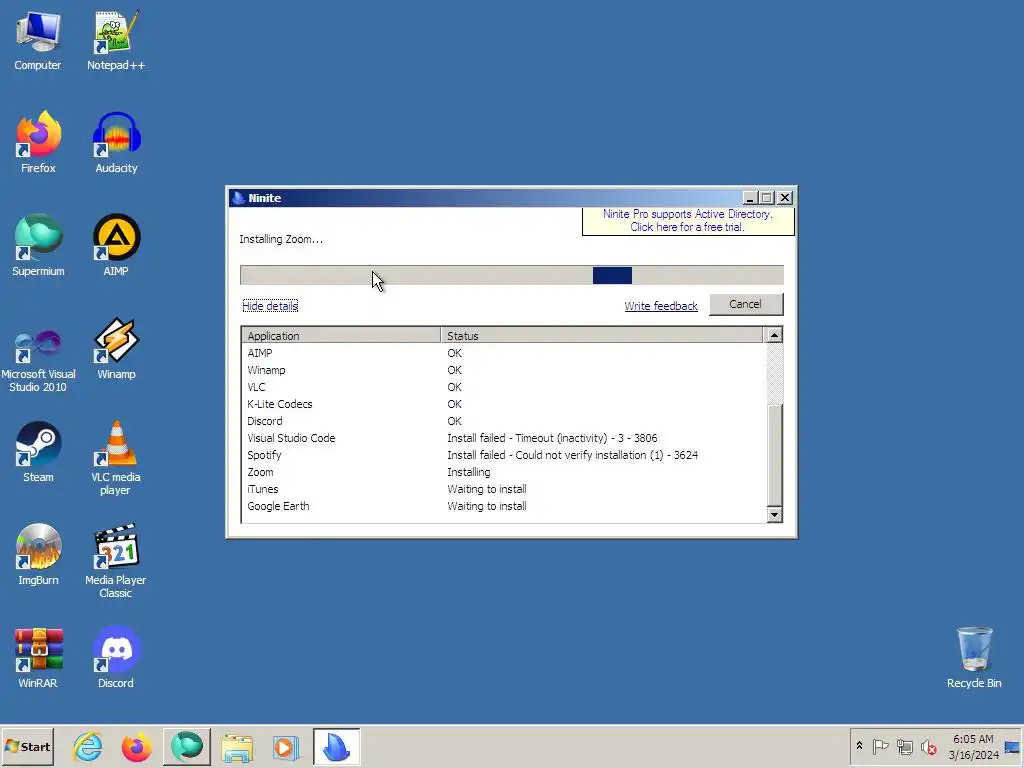Viewport: 1024px width, 768px height.
Task: Select the Spotify row in list
Action: click(502, 455)
